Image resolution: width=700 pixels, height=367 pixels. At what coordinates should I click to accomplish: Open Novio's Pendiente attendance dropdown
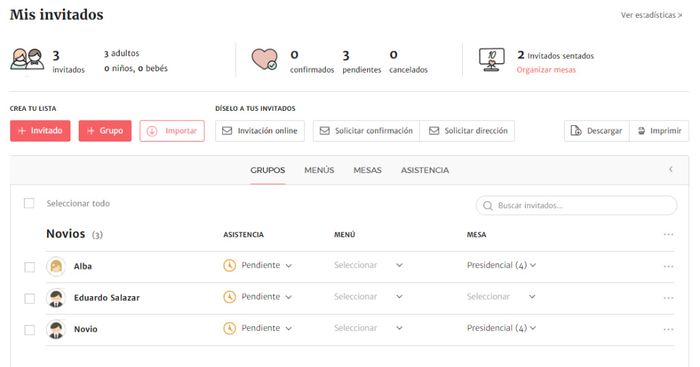267,328
